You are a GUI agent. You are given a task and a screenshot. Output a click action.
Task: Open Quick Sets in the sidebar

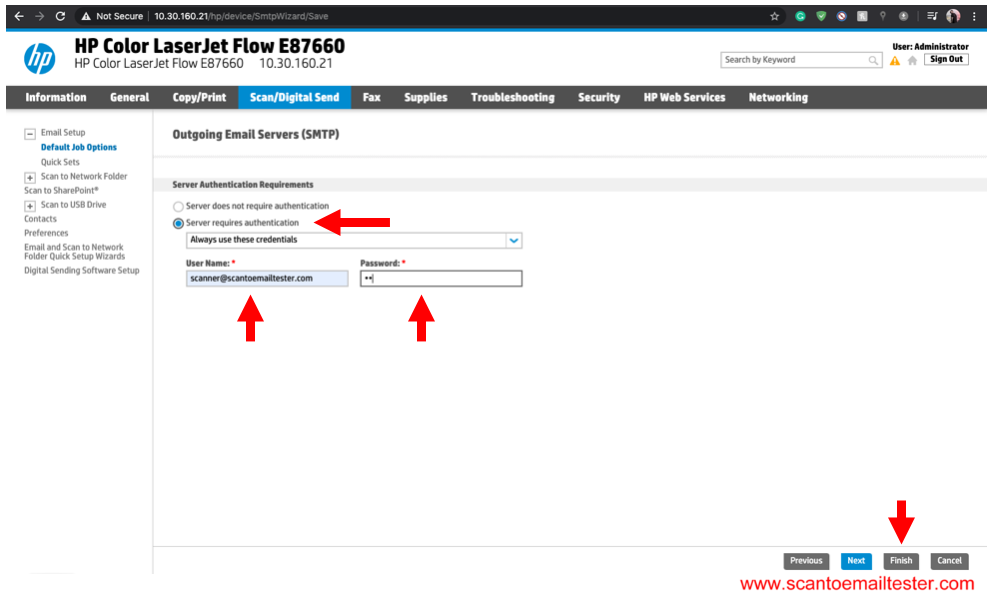click(60, 162)
